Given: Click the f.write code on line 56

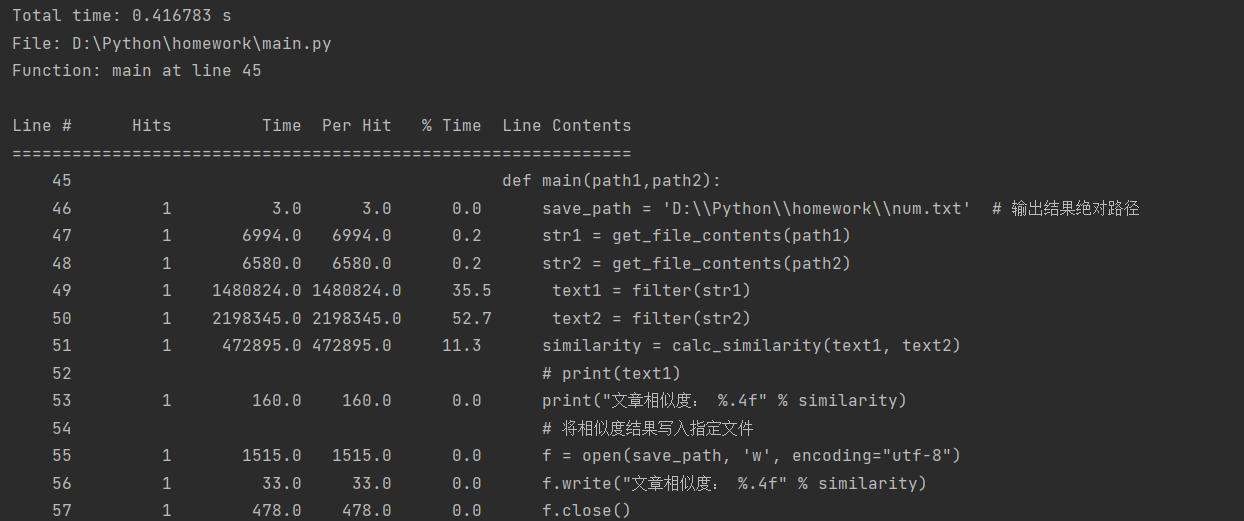Looking at the screenshot, I should [734, 483].
